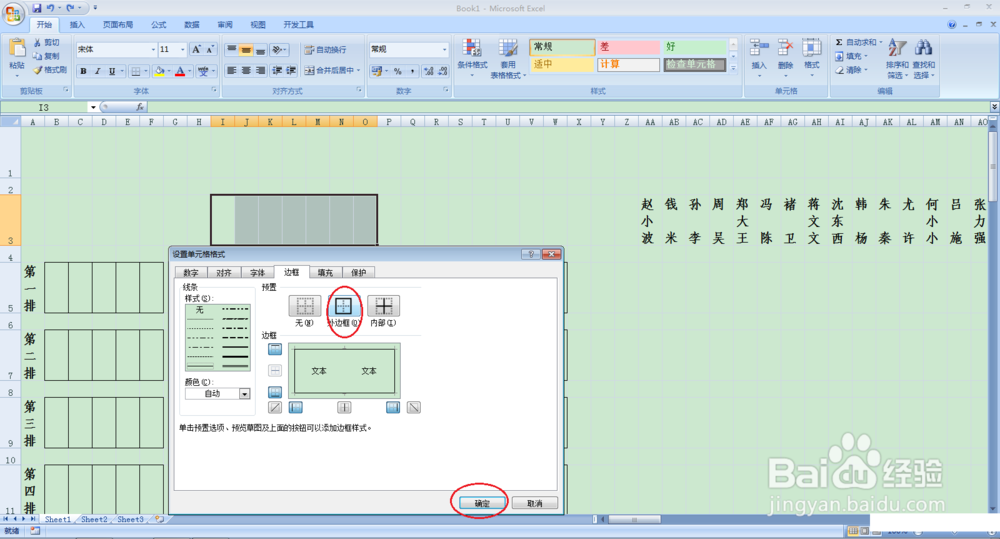Click the Increase Indent icon
Screen dimensions: 1000x539
(x=291, y=70)
